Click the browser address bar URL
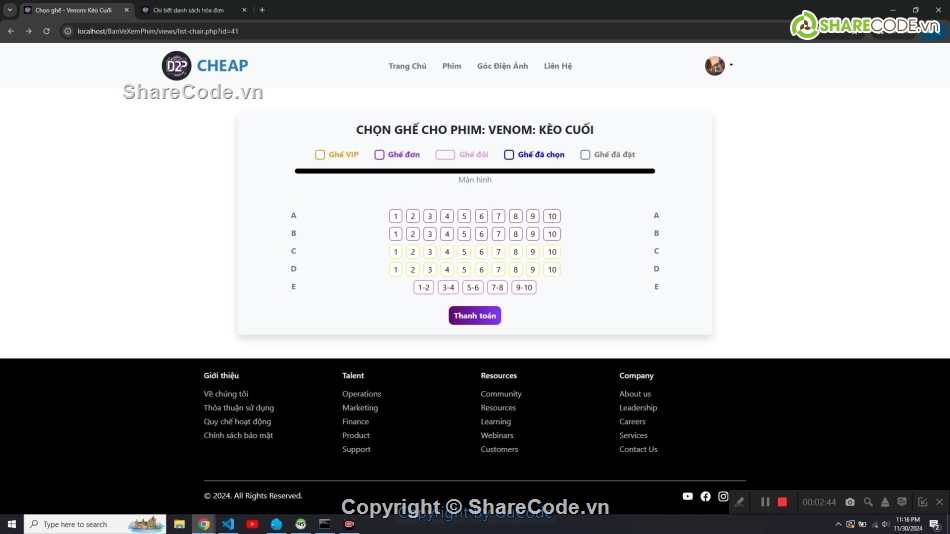 click(158, 31)
